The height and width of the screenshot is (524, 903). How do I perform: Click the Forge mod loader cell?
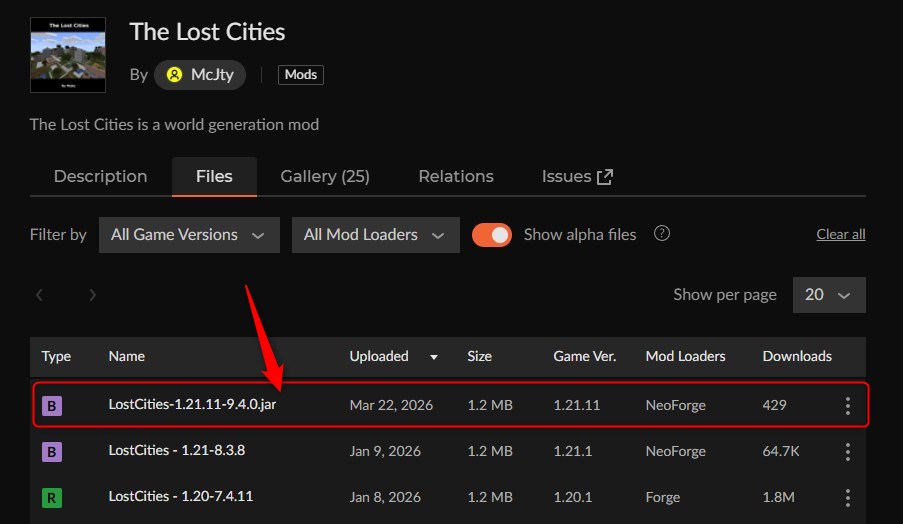tap(663, 498)
